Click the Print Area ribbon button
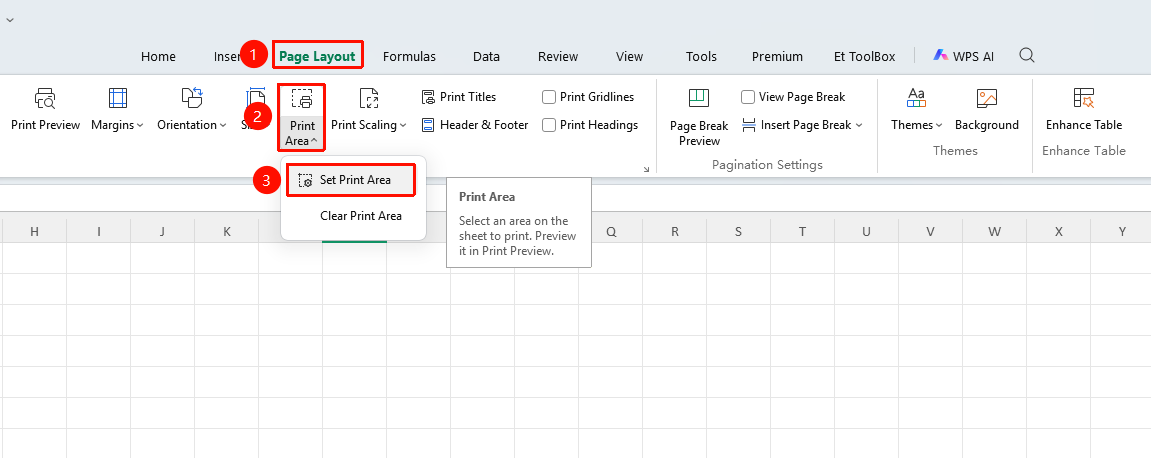This screenshot has height=458, width=1151. [x=302, y=117]
